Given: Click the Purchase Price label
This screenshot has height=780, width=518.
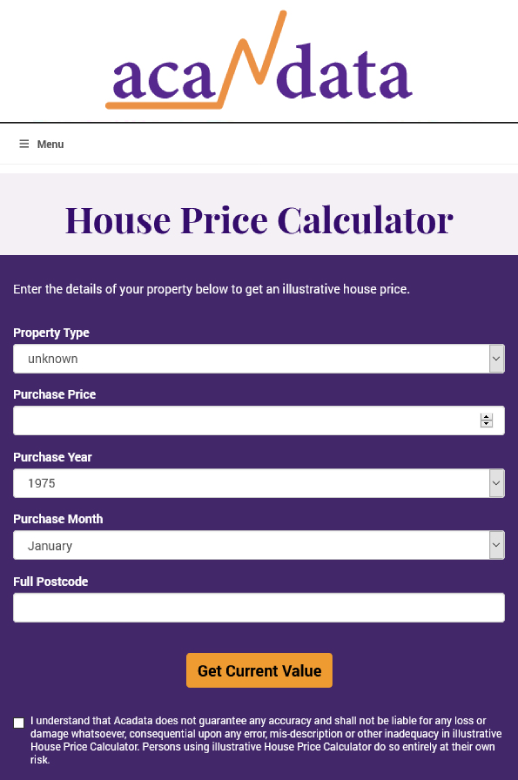Looking at the screenshot, I should point(54,394).
